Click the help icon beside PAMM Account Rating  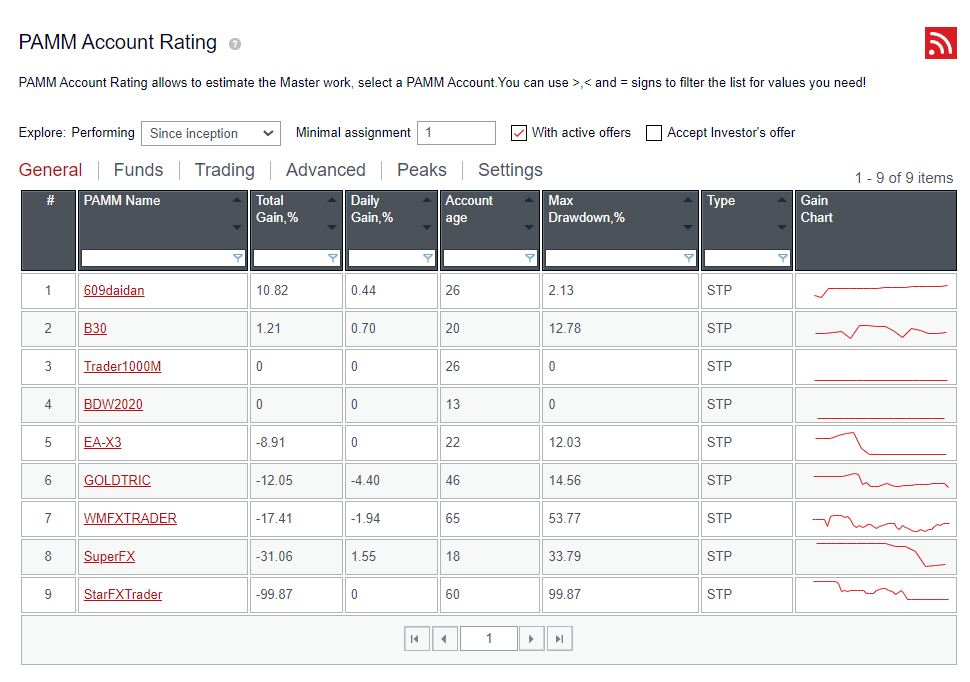coord(235,44)
